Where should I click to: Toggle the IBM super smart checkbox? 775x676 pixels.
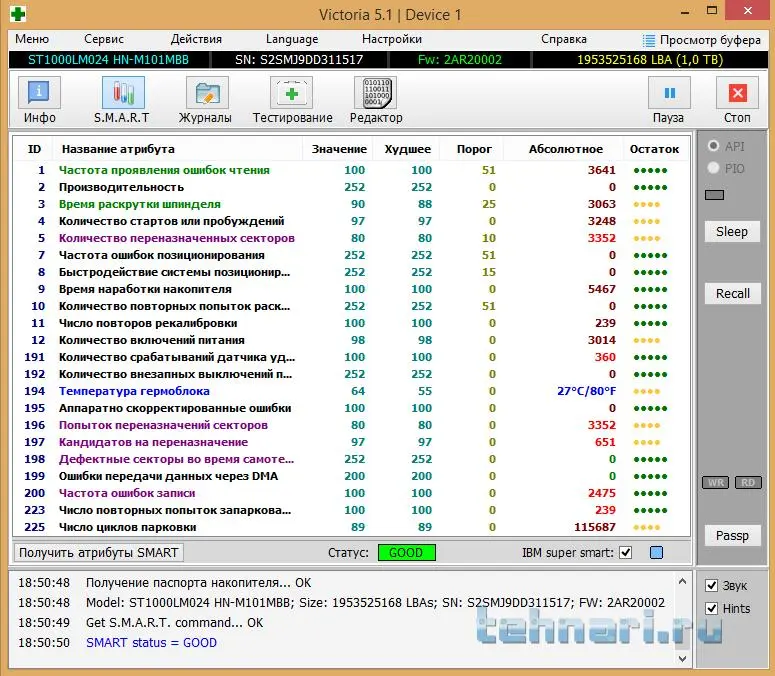pyautogui.click(x=626, y=553)
